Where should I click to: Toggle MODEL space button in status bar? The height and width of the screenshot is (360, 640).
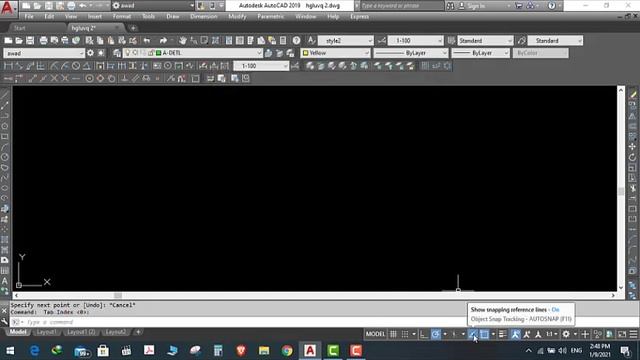coord(375,334)
